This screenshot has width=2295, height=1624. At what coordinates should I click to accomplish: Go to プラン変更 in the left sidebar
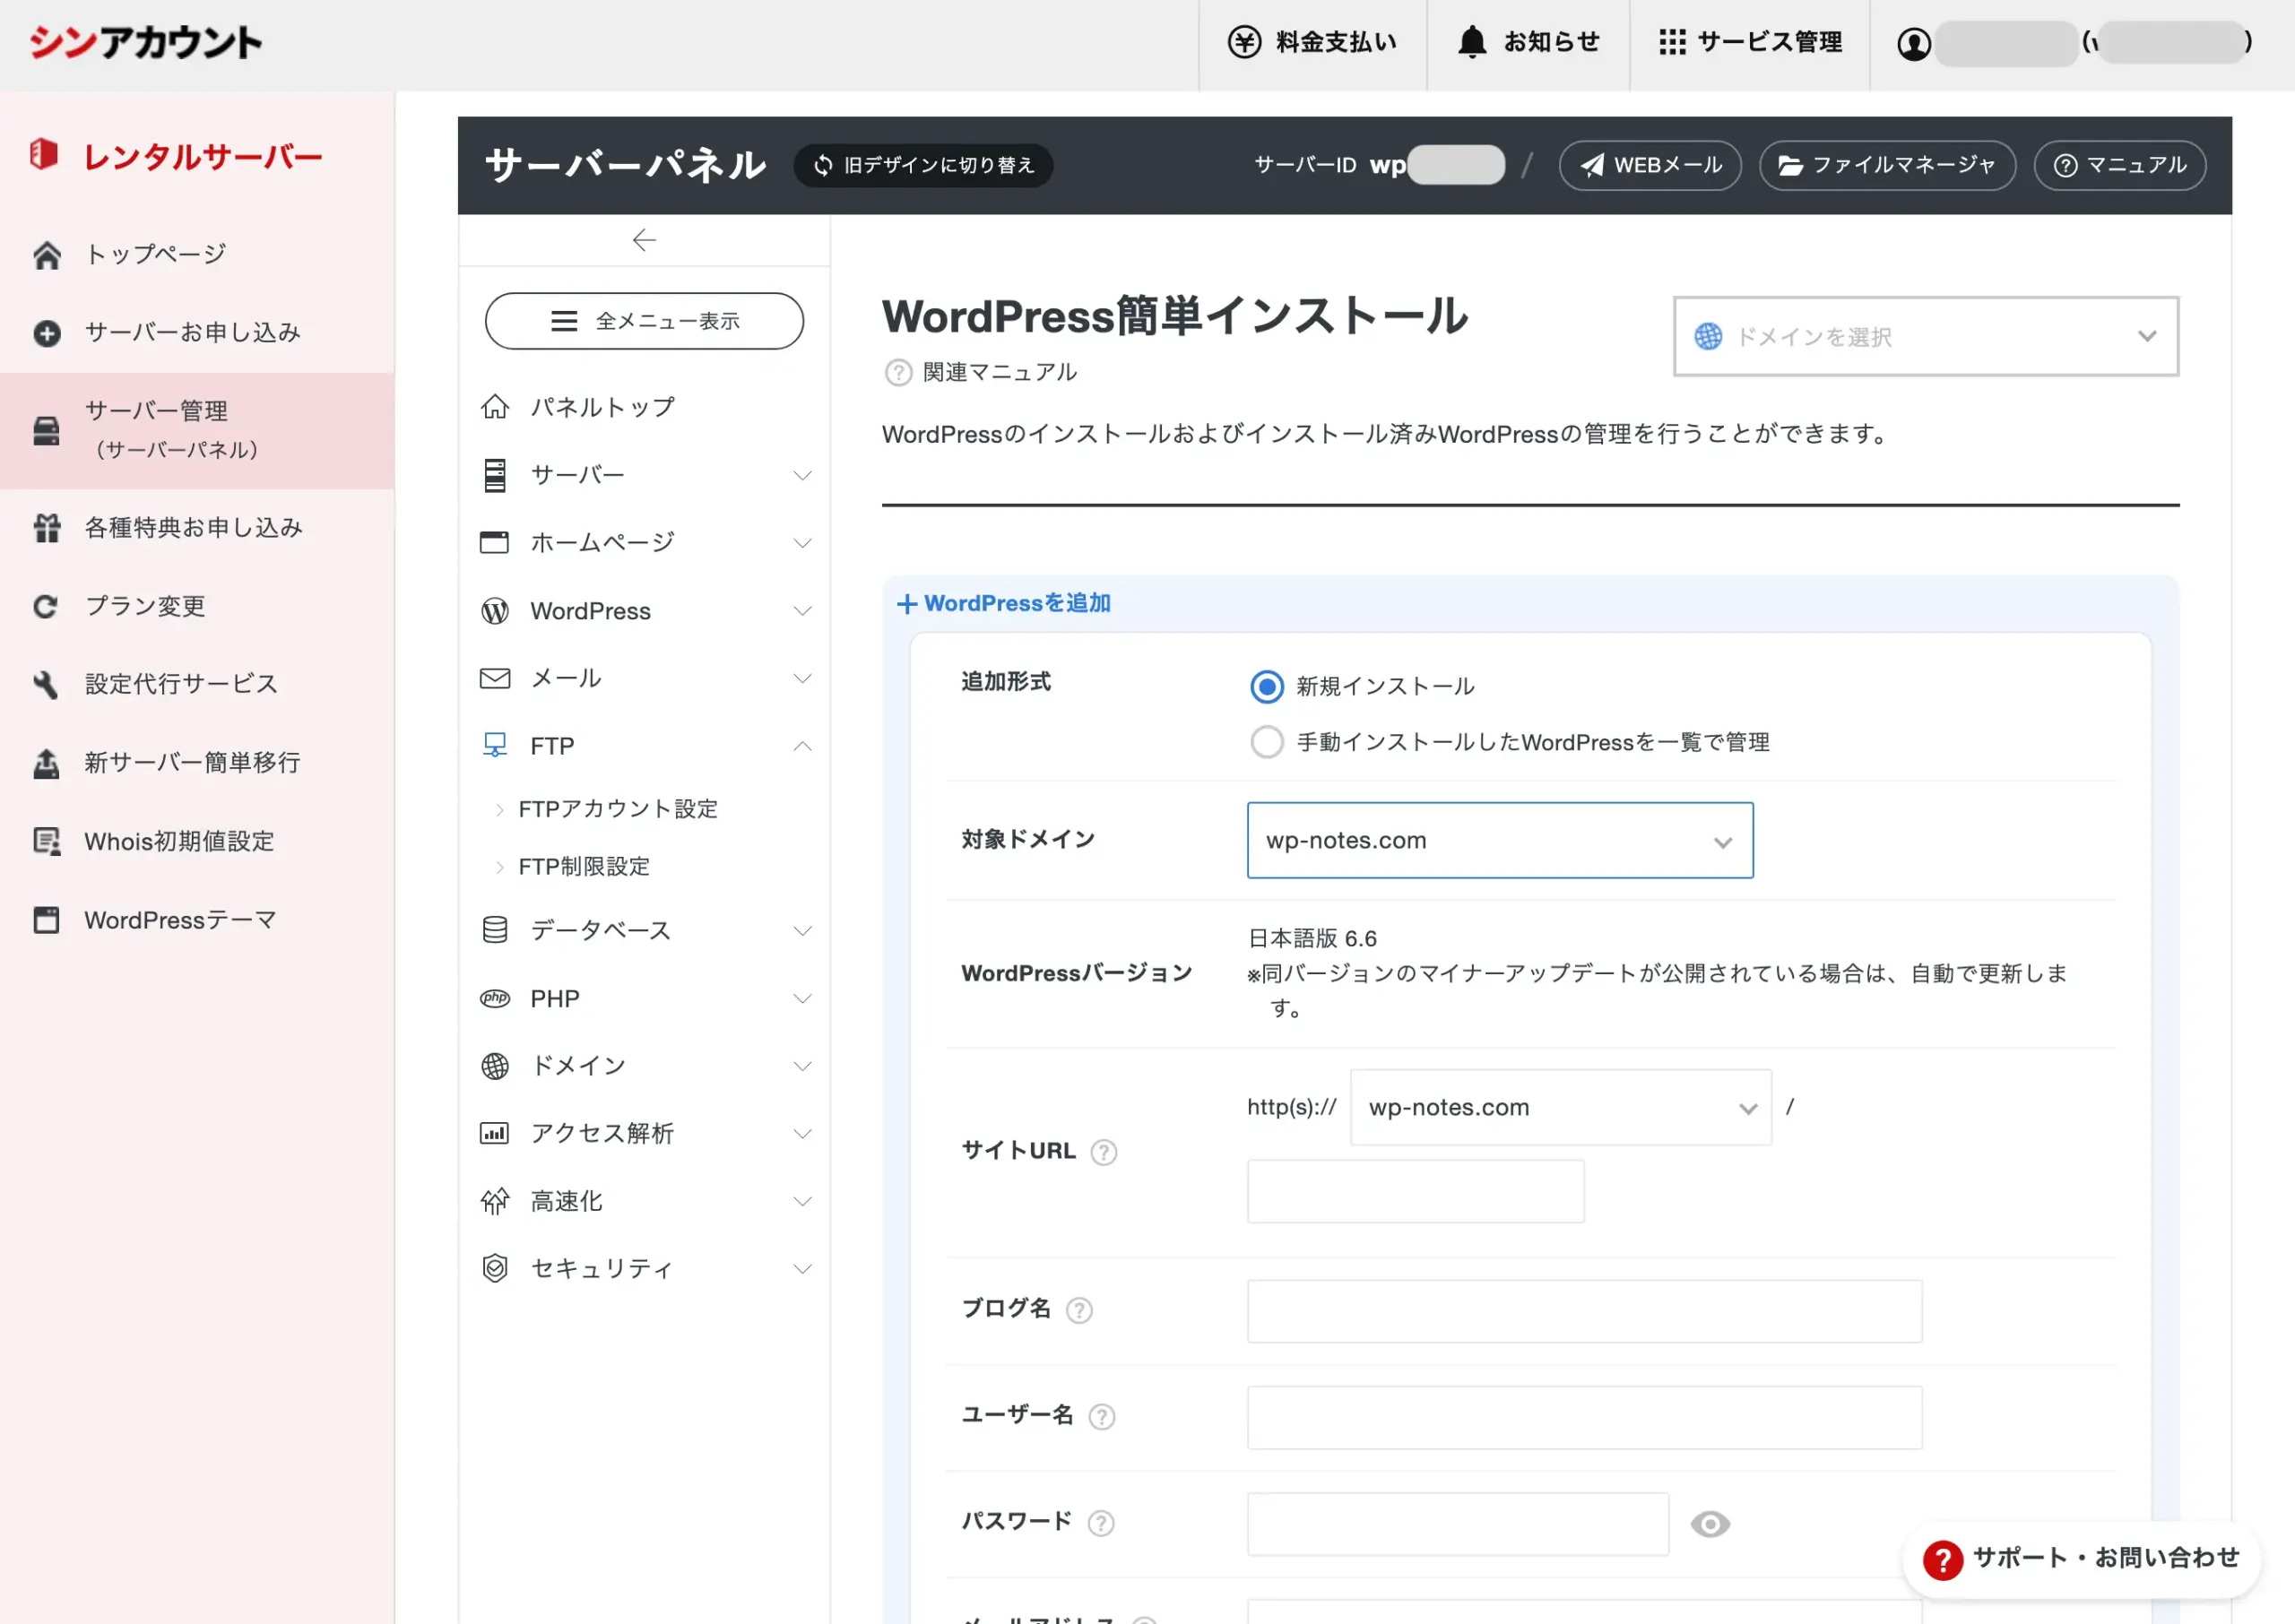(145, 606)
